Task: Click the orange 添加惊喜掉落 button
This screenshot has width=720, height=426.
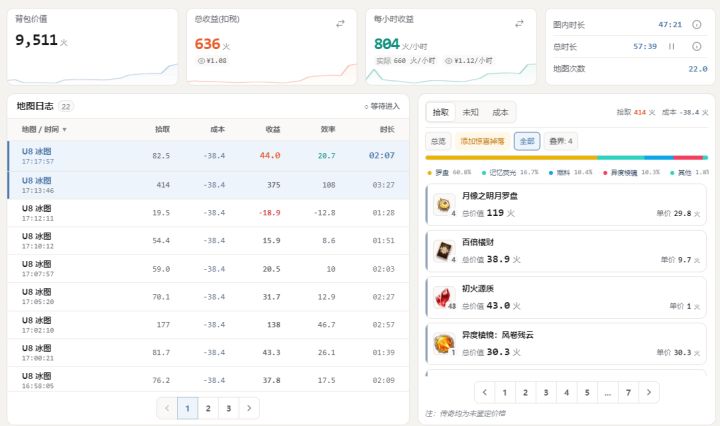Action: pos(482,141)
